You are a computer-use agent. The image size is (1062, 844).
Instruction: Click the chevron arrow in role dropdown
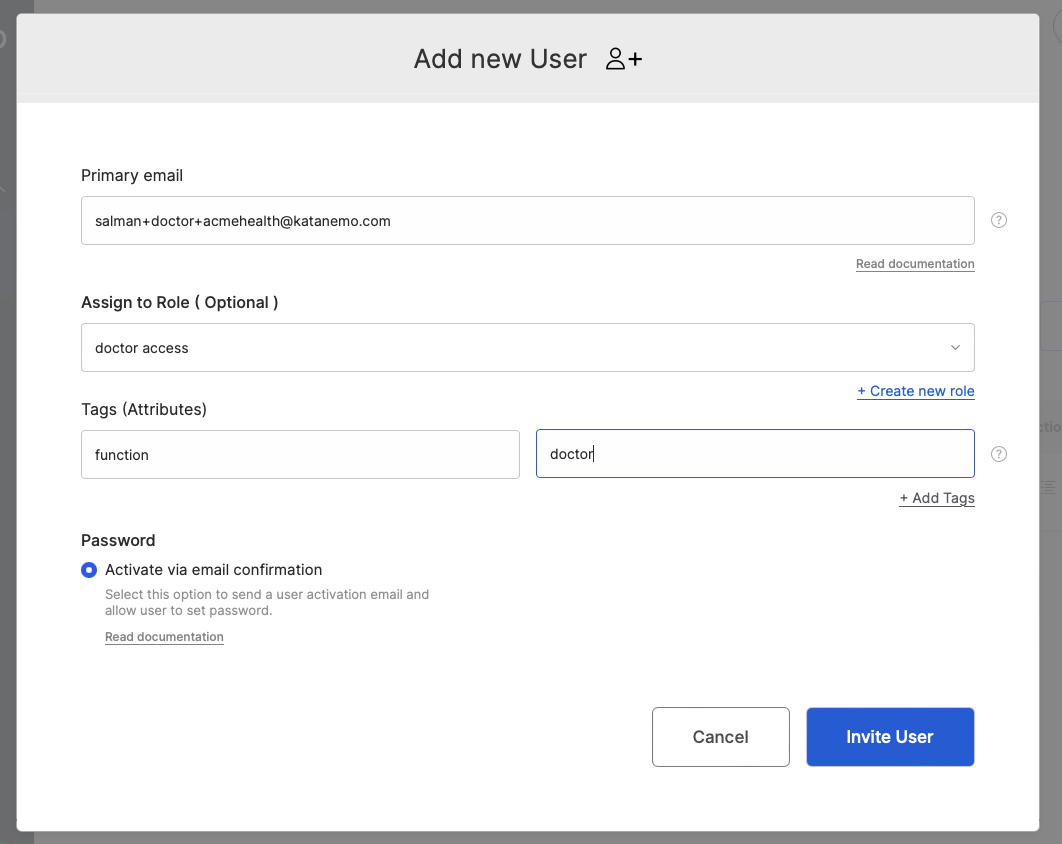point(955,348)
